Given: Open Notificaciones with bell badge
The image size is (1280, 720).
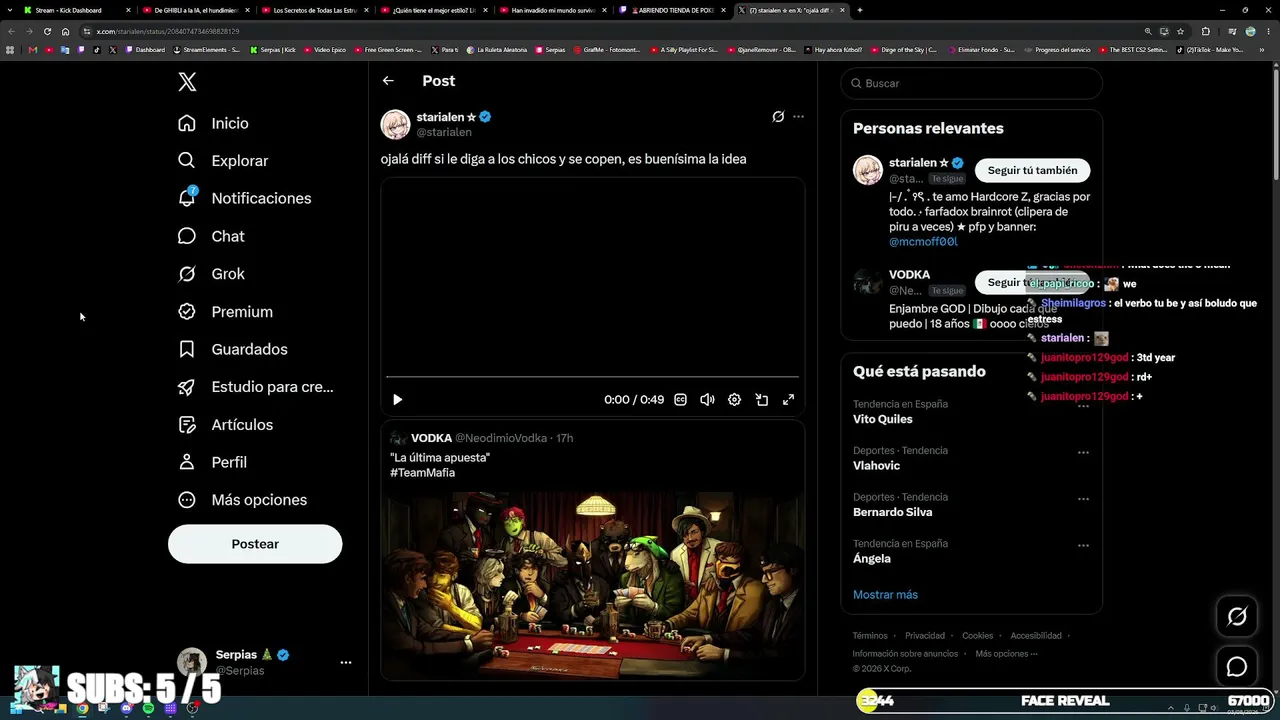Looking at the screenshot, I should tap(244, 198).
